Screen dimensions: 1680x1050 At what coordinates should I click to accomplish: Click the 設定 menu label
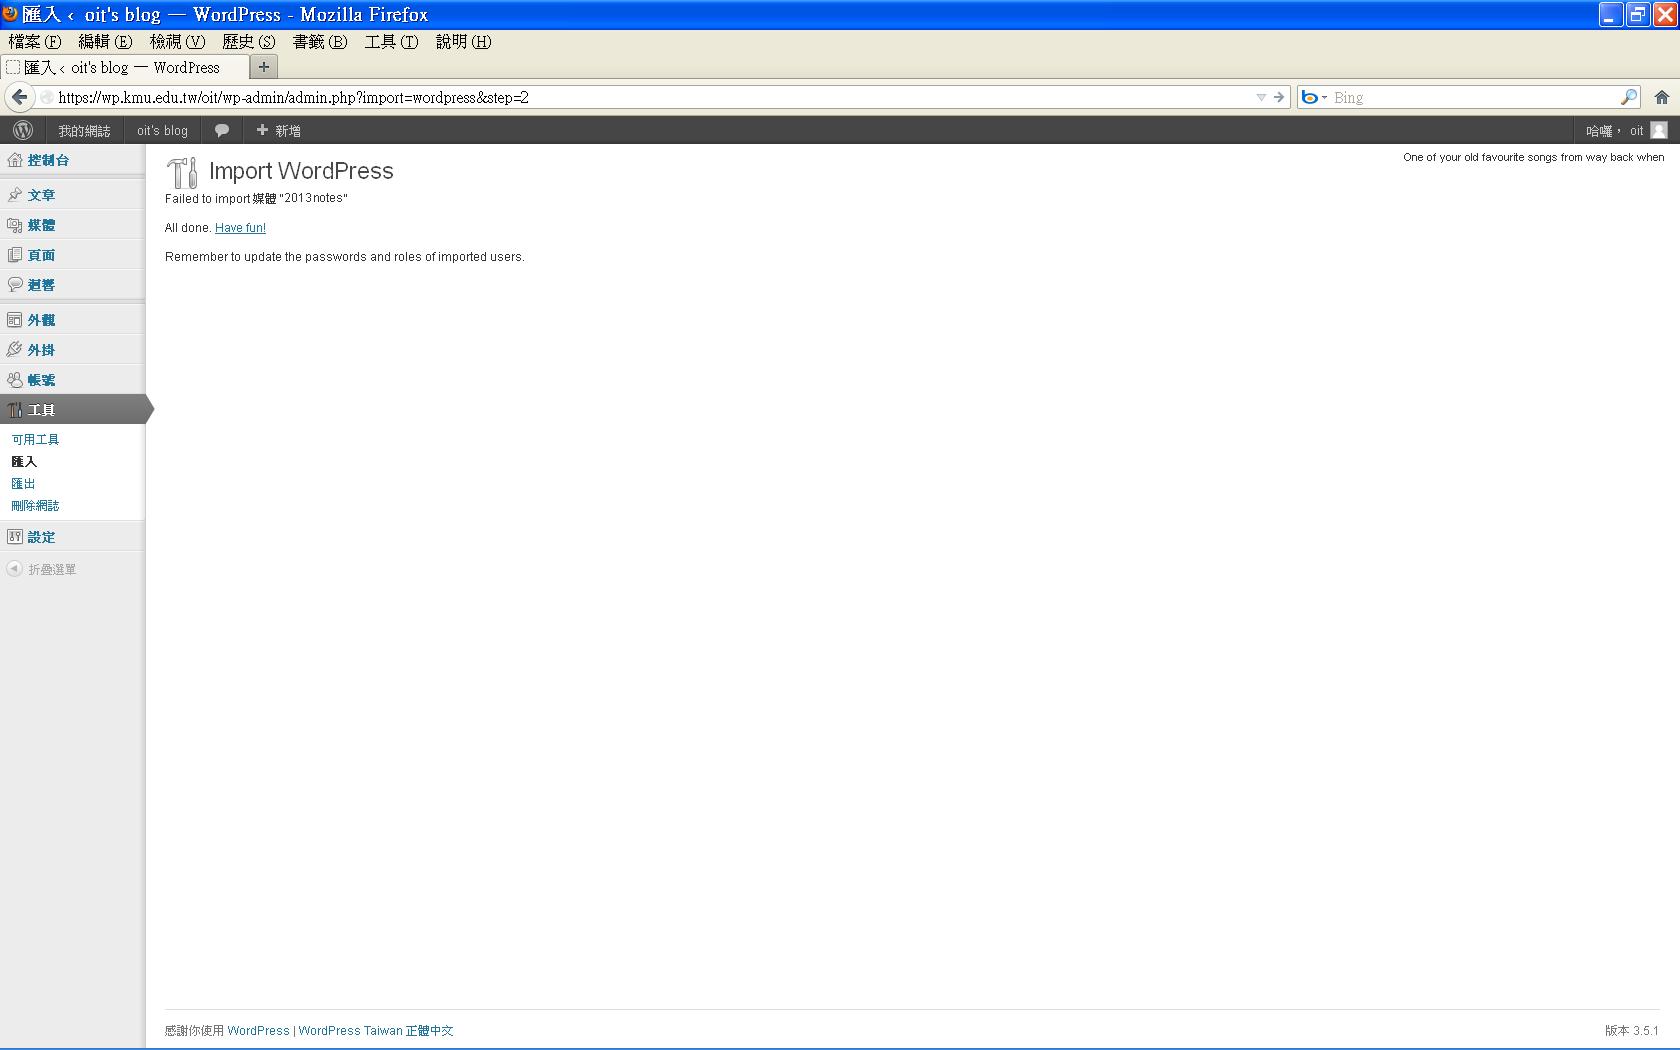click(x=41, y=537)
